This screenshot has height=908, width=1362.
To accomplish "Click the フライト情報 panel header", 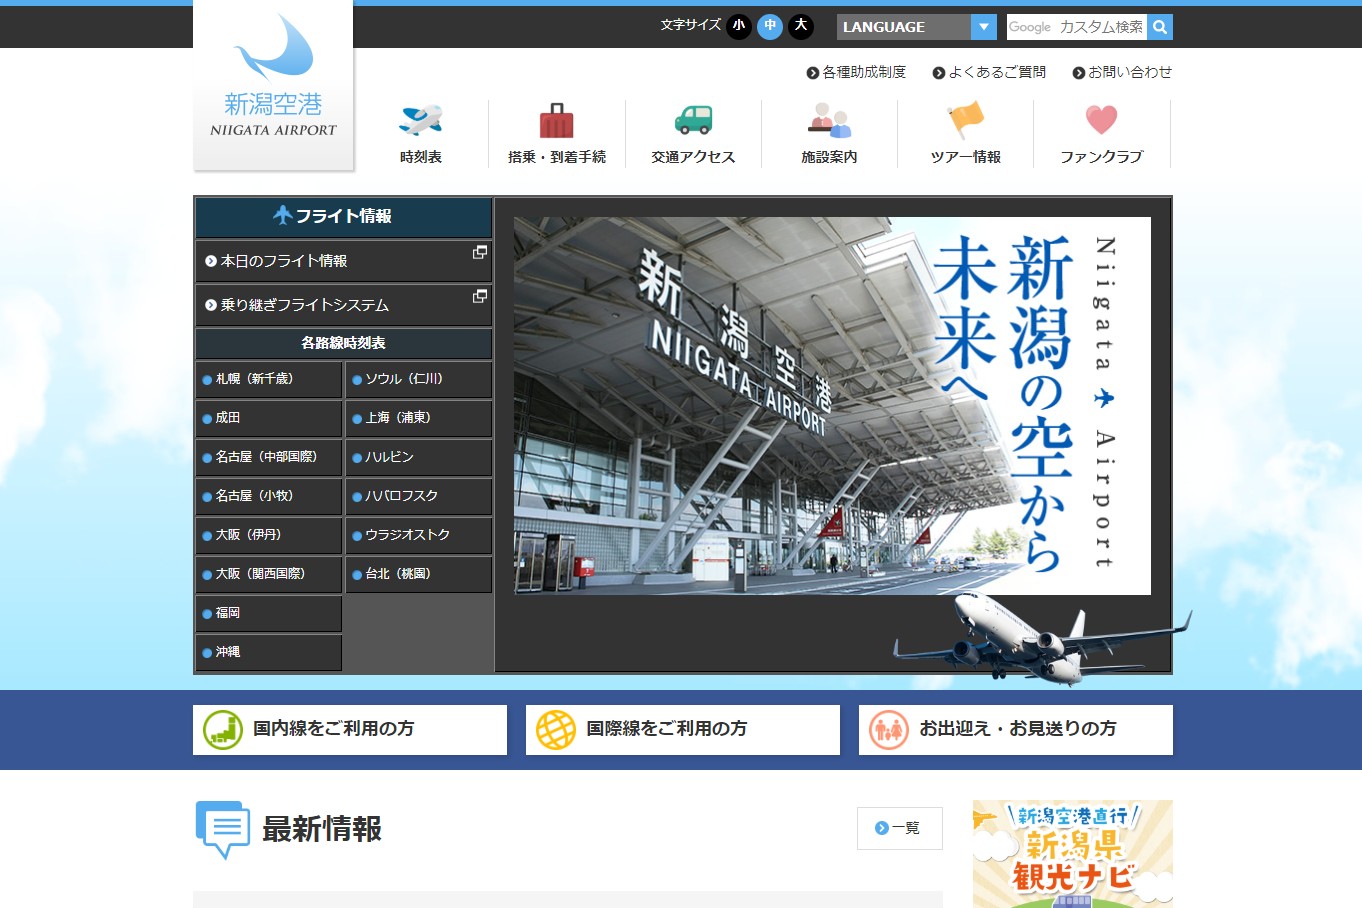I will 343,217.
